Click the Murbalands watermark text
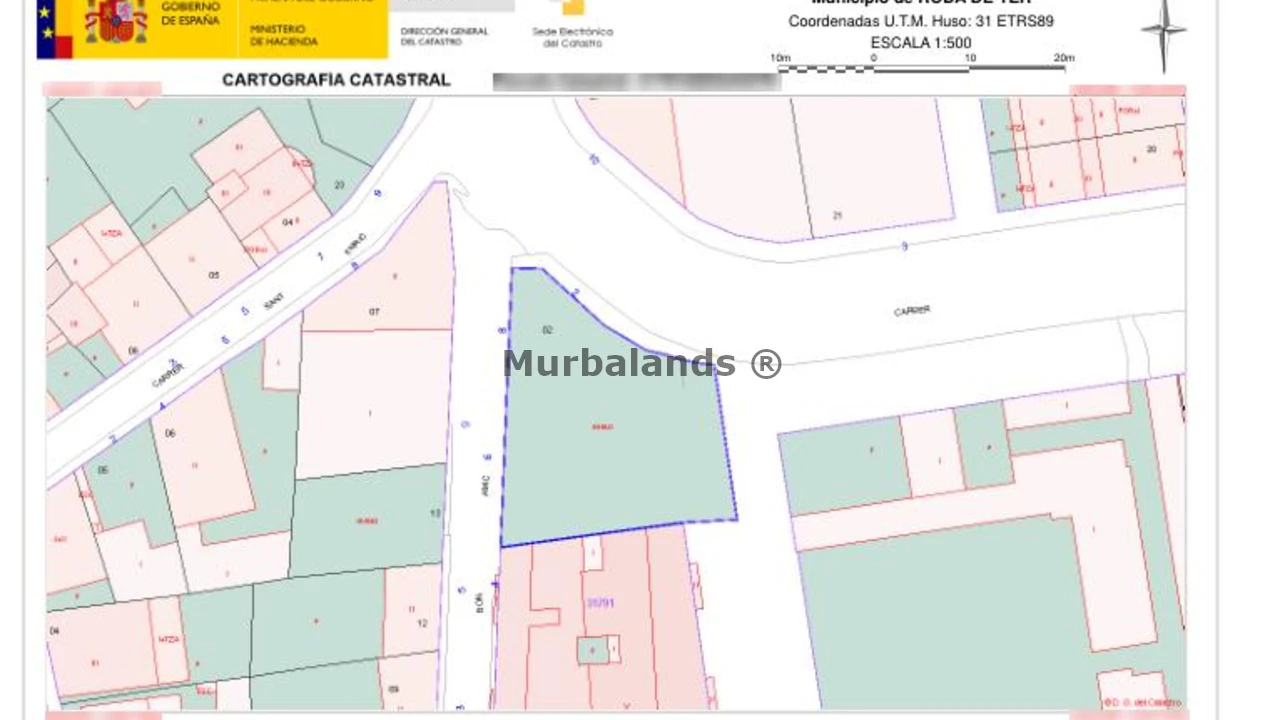Screen dimensions: 1280x720 [642, 363]
